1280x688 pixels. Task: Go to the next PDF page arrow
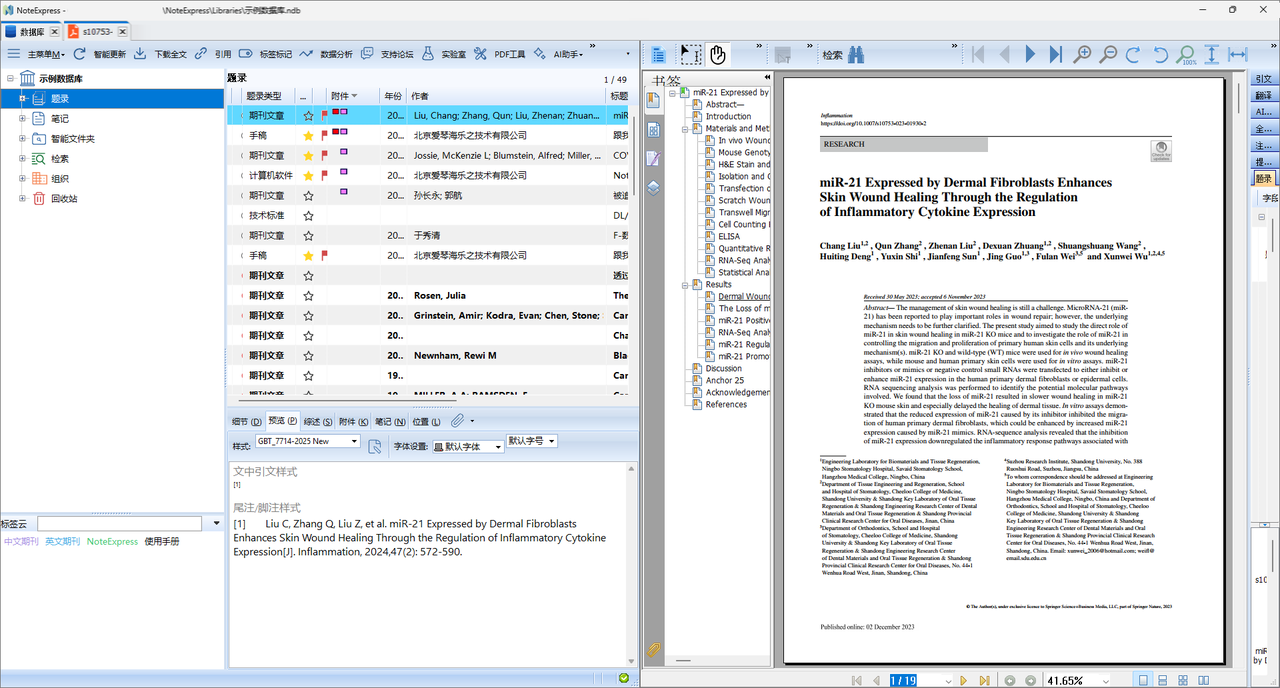pos(1030,55)
